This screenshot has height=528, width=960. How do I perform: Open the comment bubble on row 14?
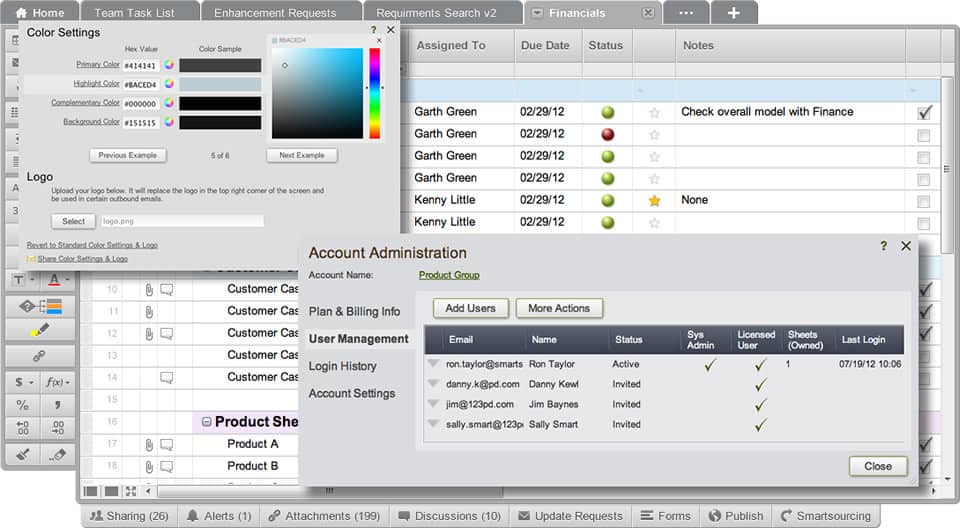167,378
